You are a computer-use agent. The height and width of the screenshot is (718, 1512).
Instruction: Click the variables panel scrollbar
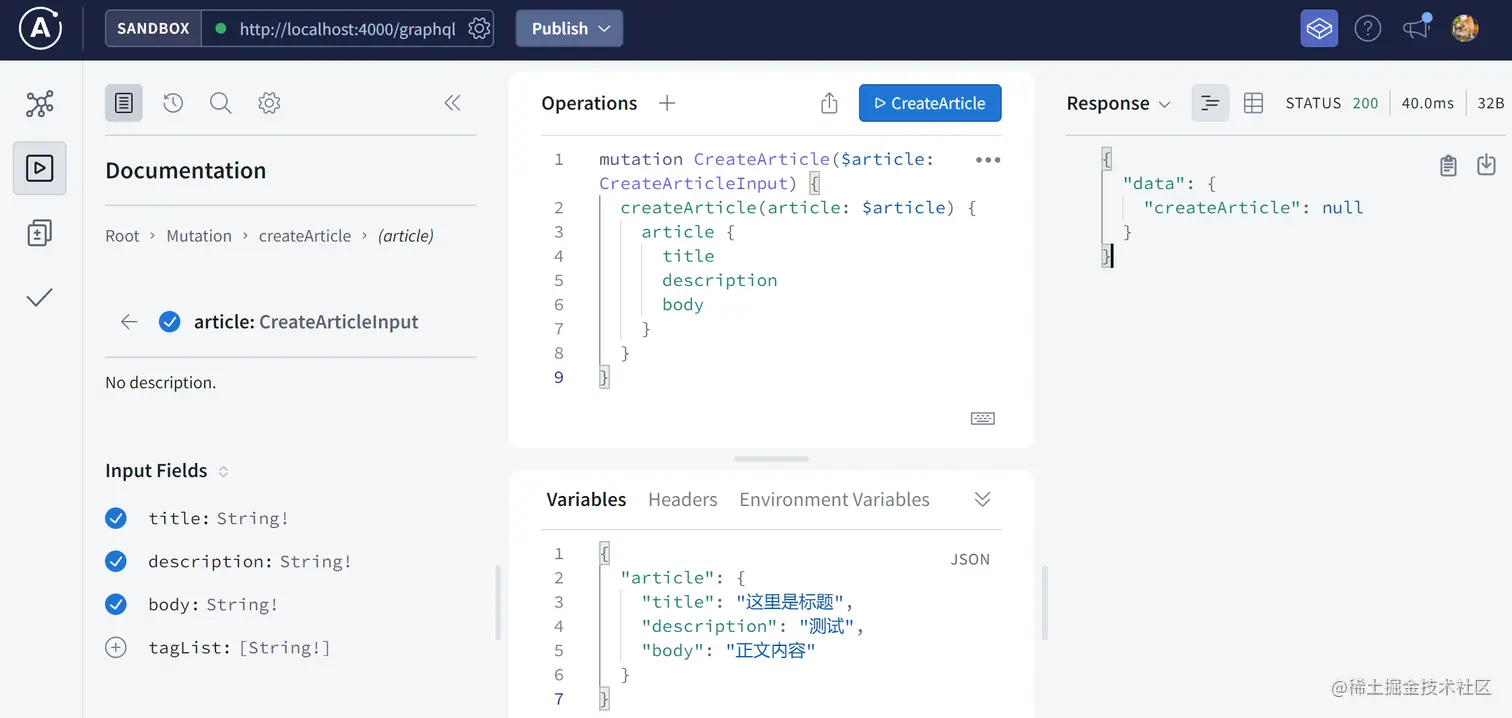click(x=1045, y=602)
